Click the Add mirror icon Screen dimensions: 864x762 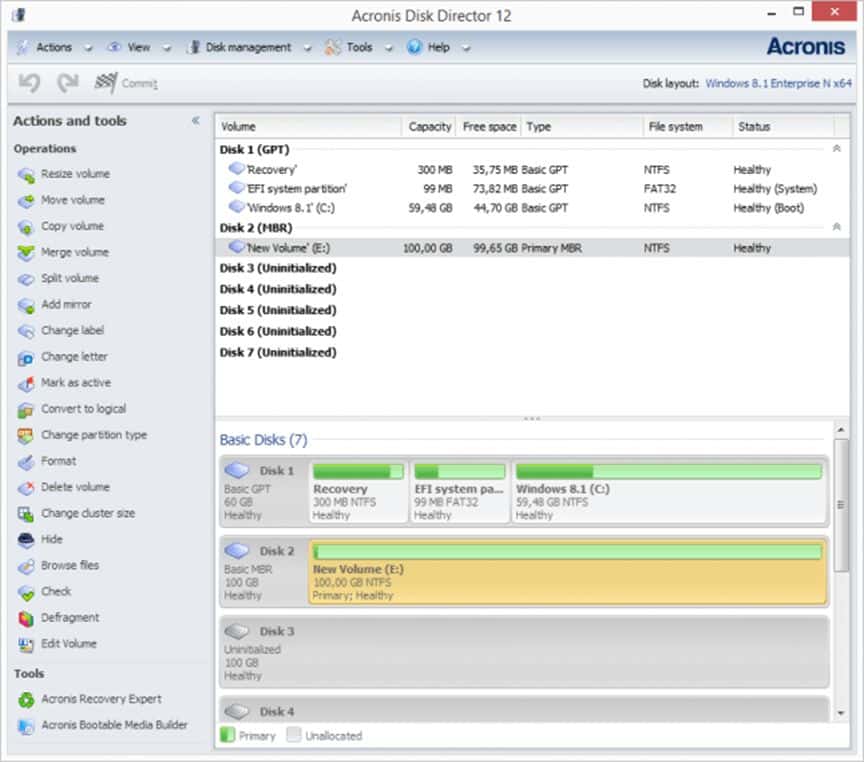coord(24,304)
